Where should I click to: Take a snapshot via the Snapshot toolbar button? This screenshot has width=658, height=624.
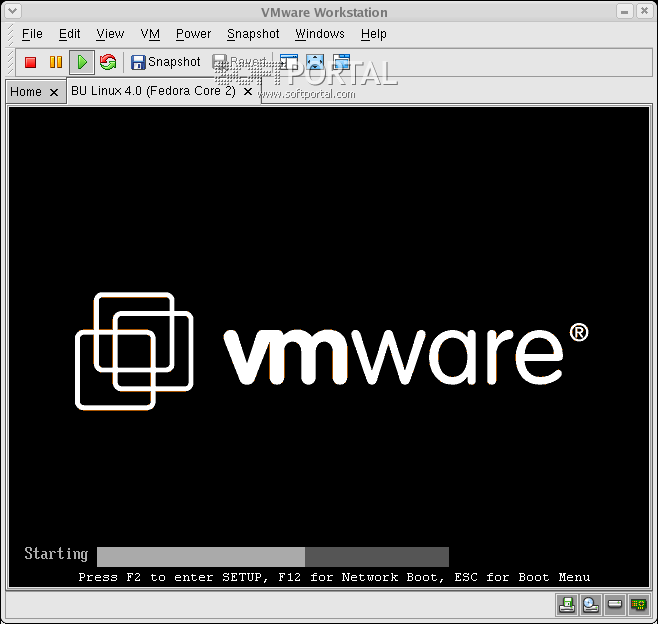tap(165, 62)
